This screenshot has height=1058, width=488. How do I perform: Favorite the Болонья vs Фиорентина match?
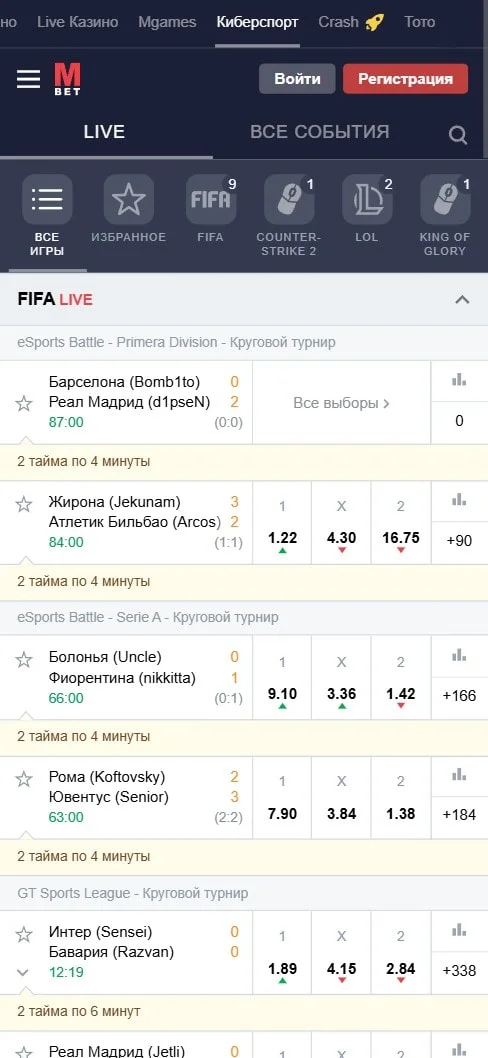(24, 659)
